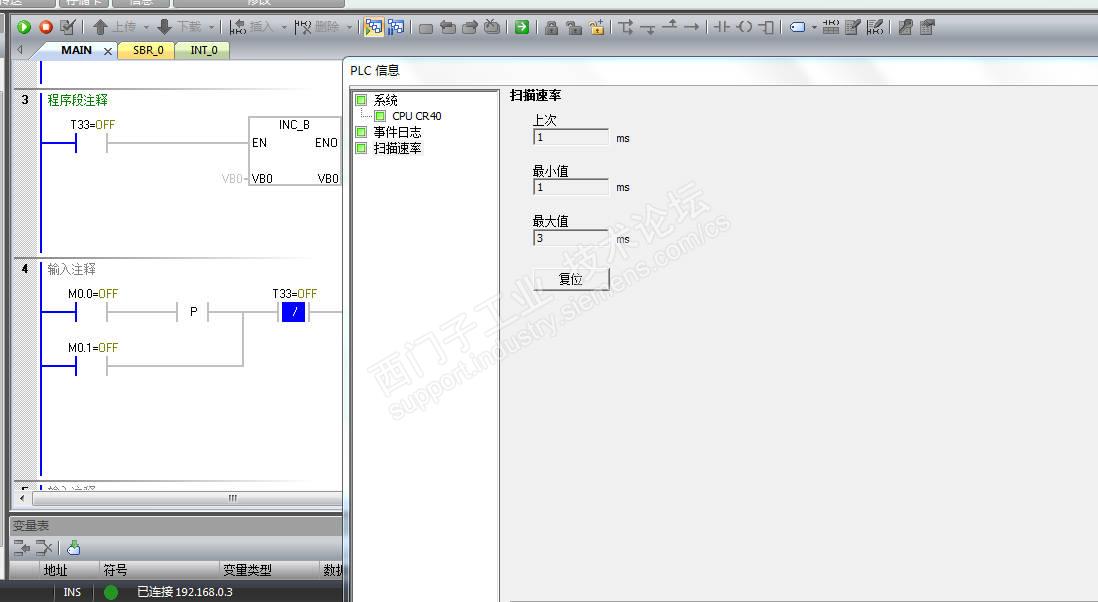The image size is (1098, 602).
Task: Click the P positive edge contact
Action: pyautogui.click(x=193, y=312)
